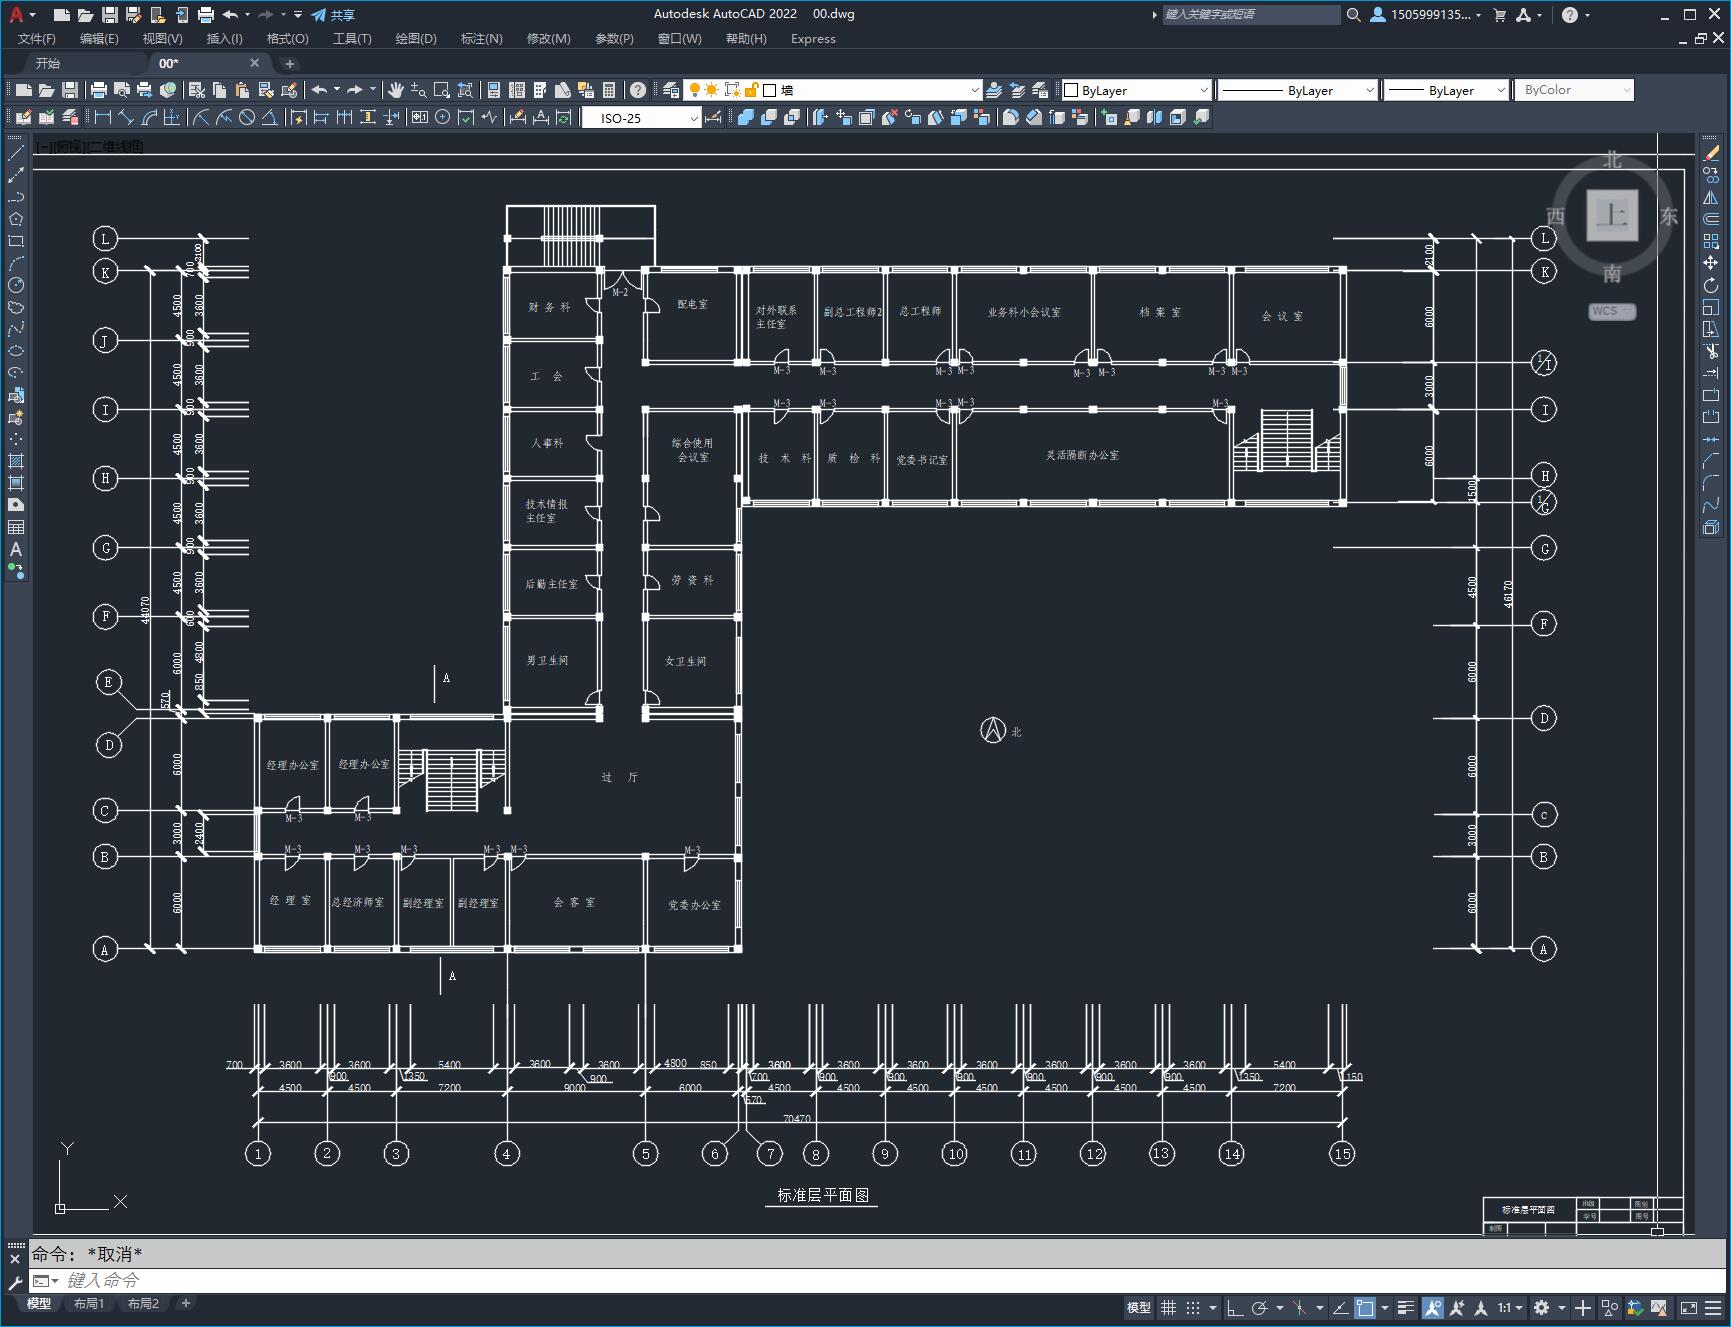Click the Array tool in modify toolbar

(1711, 241)
